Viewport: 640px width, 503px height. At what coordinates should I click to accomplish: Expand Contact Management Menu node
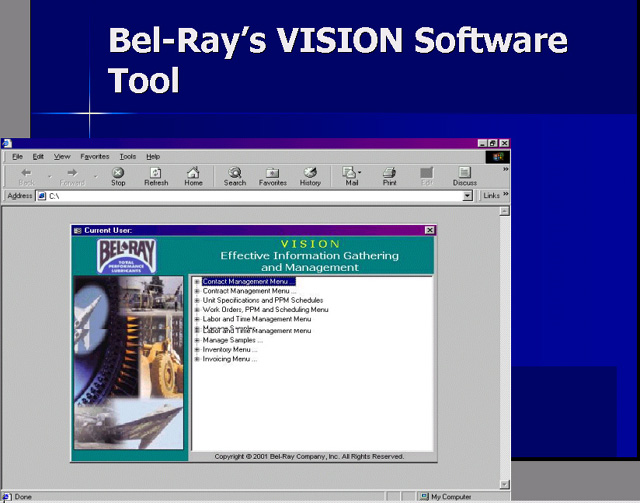197,282
